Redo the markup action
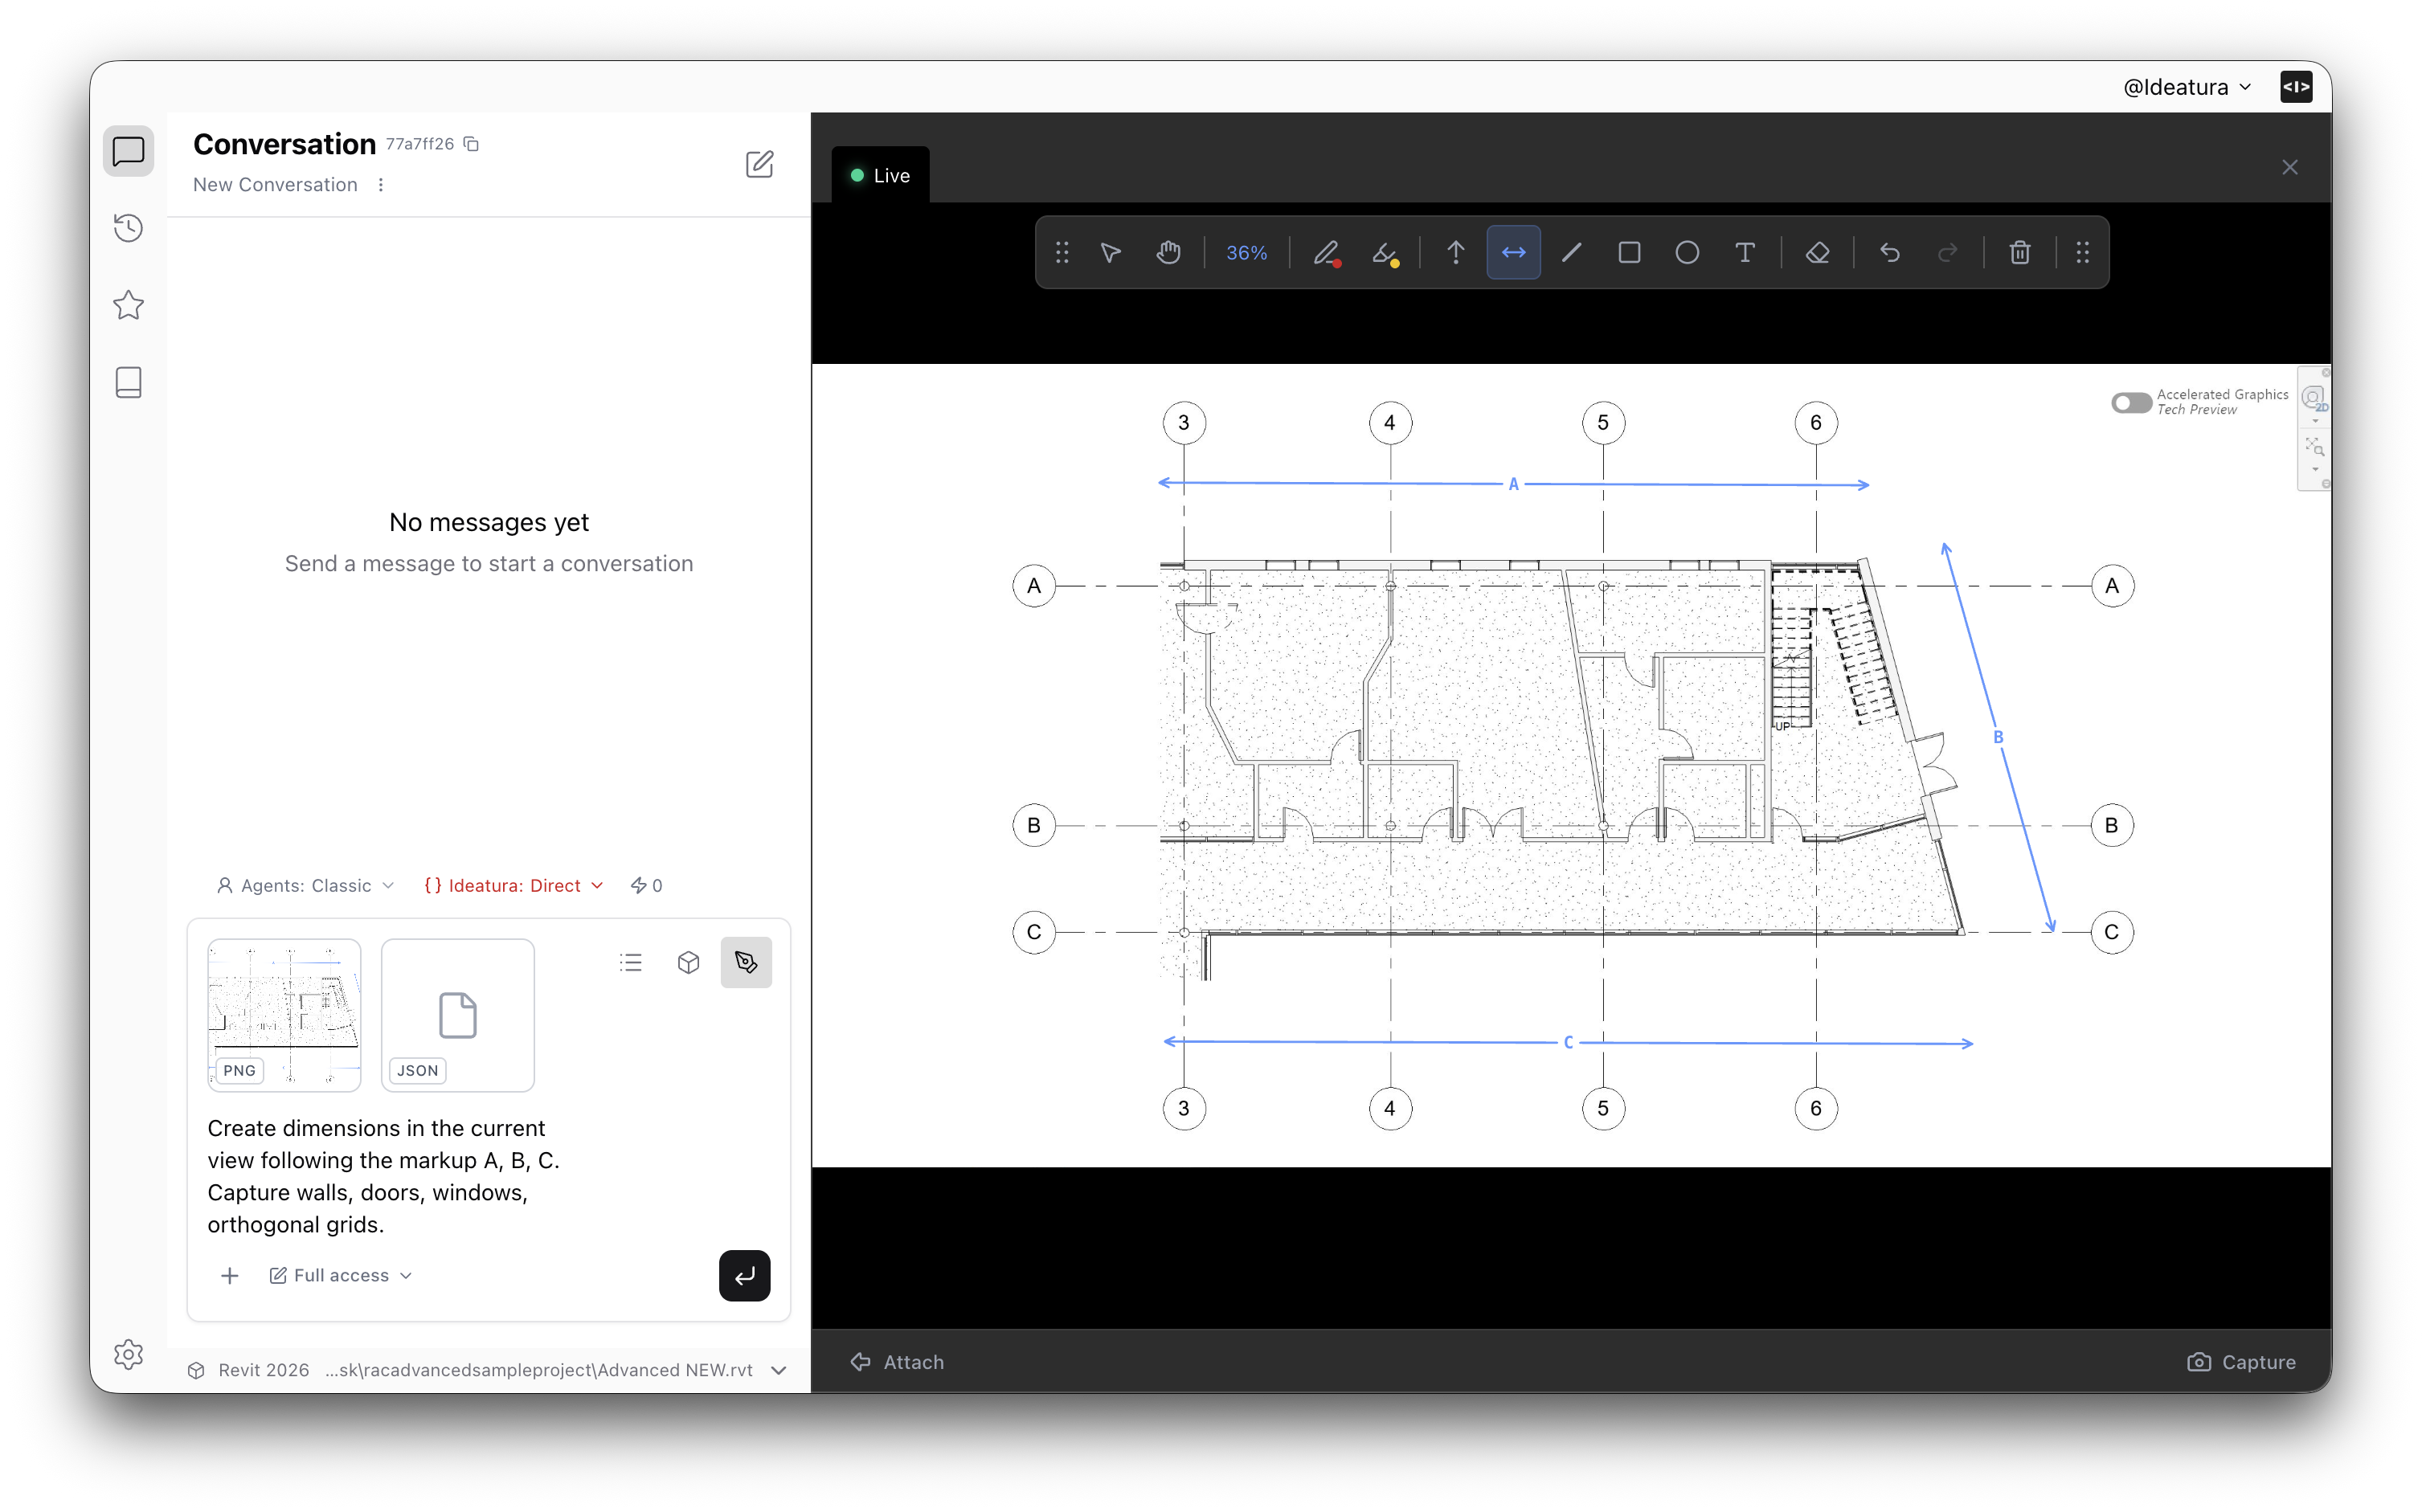2422x1512 pixels. [x=1947, y=253]
